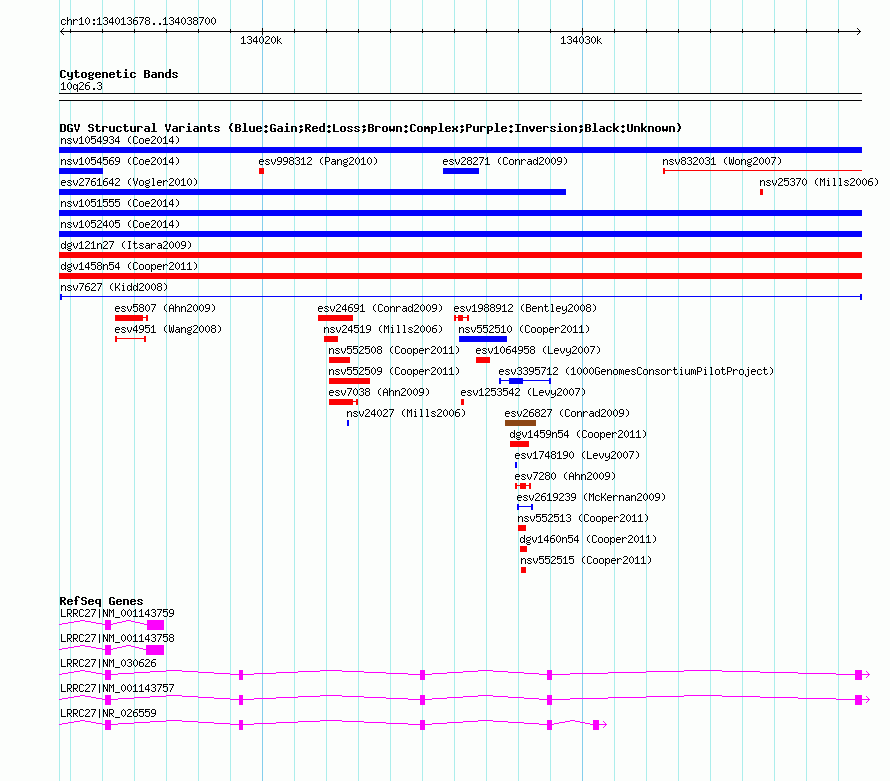
Task: Click the 134020k ruler label
Action: click(261, 40)
